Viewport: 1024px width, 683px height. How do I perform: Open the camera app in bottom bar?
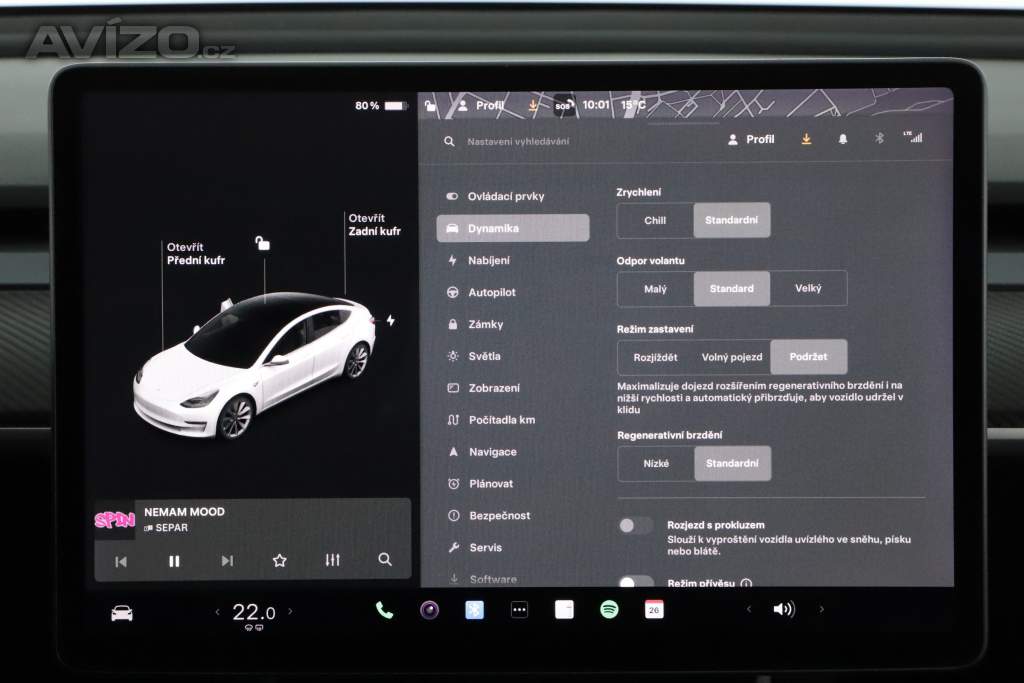429,610
